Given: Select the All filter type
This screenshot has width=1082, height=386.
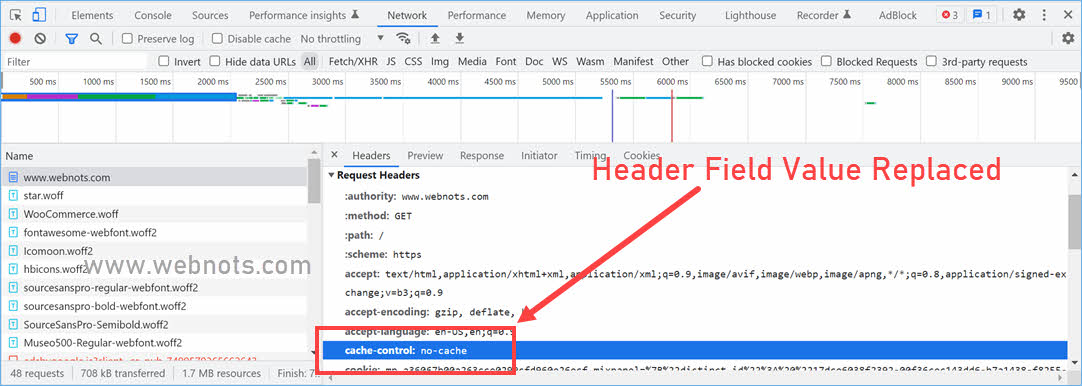Looking at the screenshot, I should tap(310, 61).
